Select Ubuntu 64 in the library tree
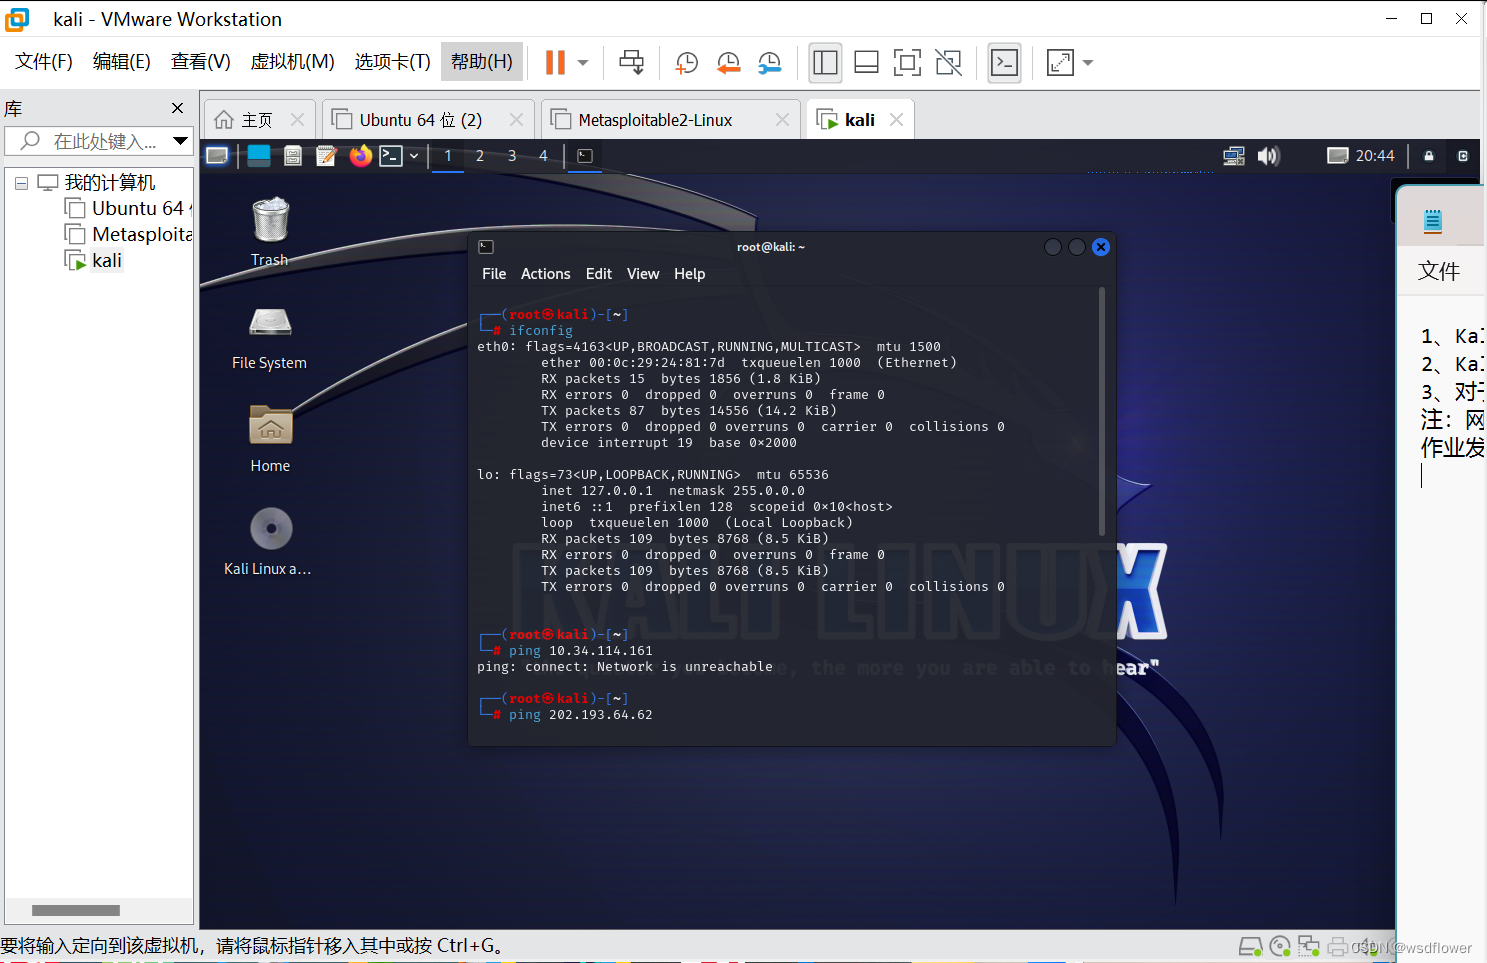 click(127, 208)
